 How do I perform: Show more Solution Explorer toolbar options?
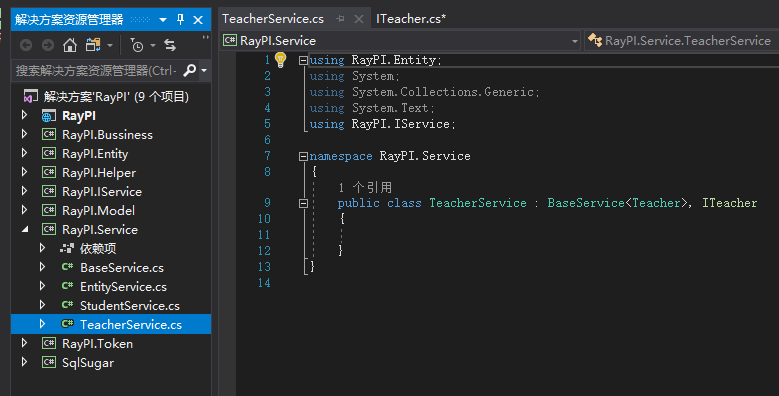point(205,38)
